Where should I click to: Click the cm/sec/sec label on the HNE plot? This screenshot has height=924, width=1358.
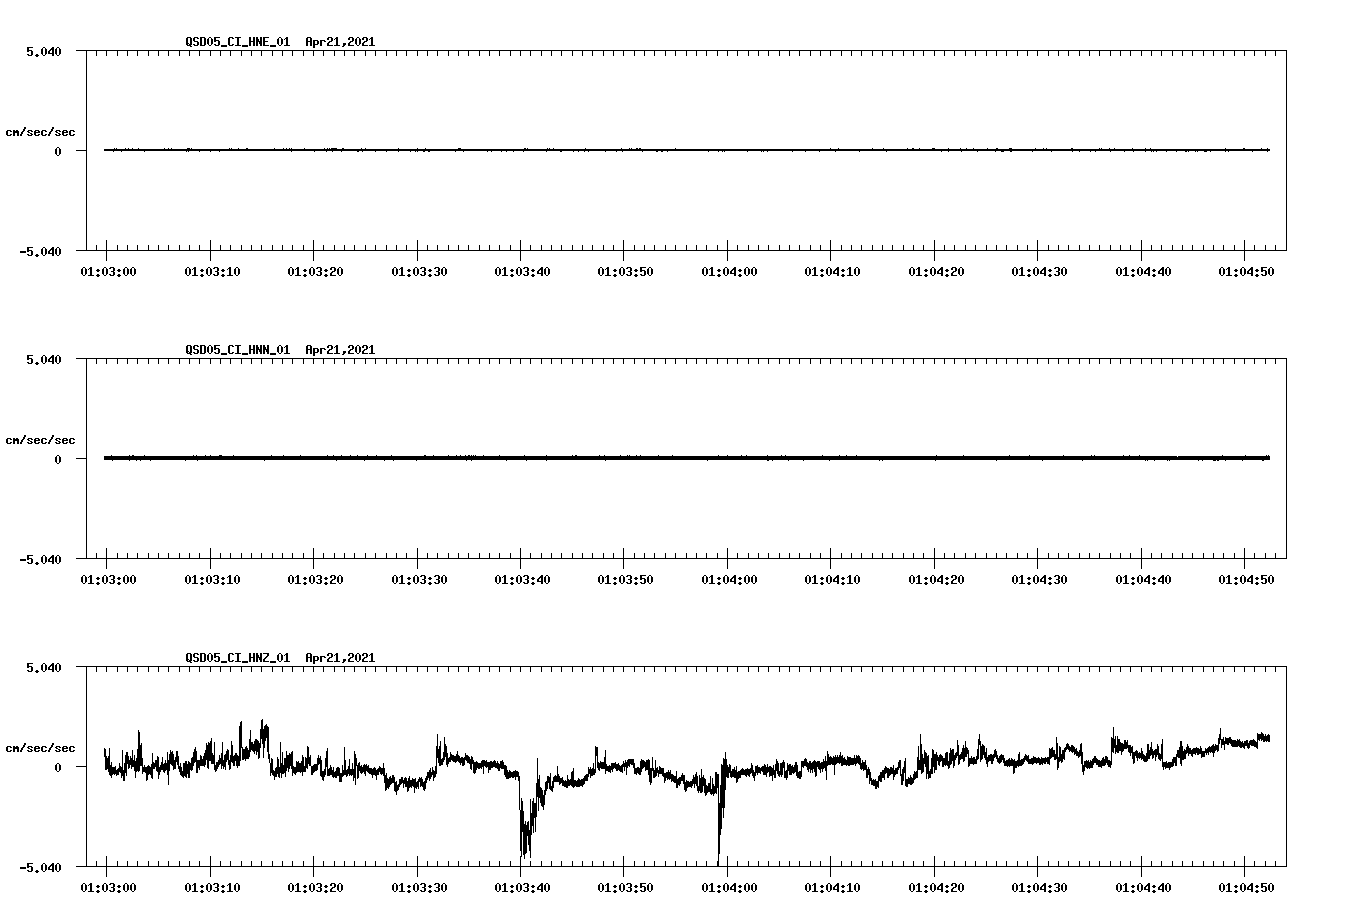(x=41, y=131)
